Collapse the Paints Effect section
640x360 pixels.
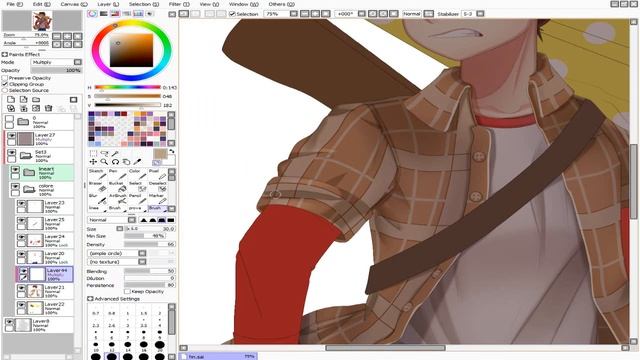(x=4, y=54)
